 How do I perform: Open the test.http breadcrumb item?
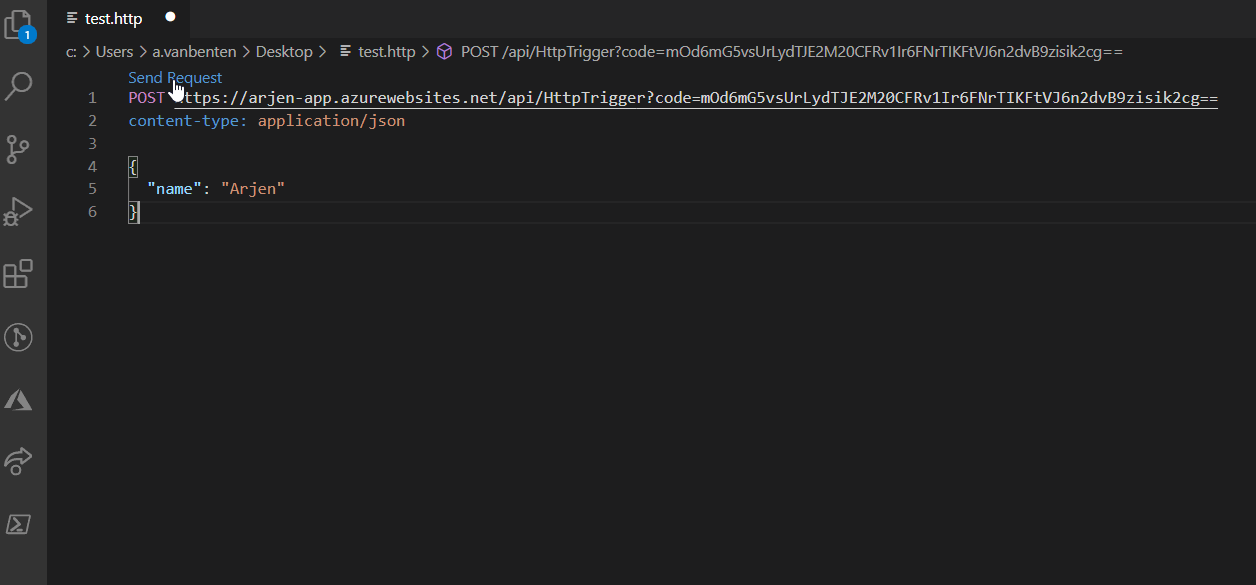[386, 52]
